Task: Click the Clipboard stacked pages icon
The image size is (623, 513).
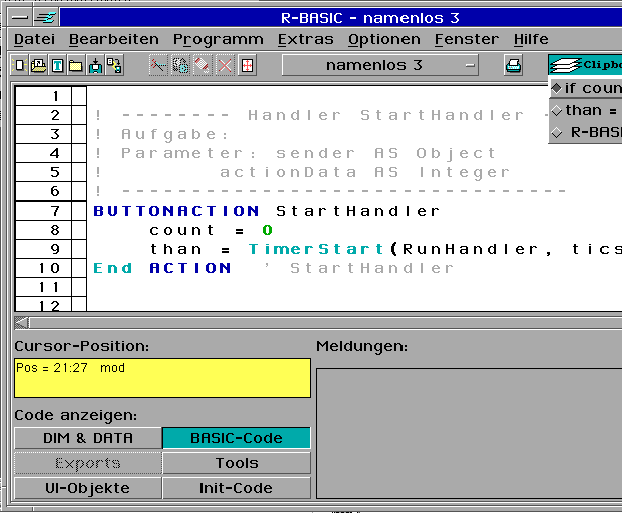Action: pos(566,65)
